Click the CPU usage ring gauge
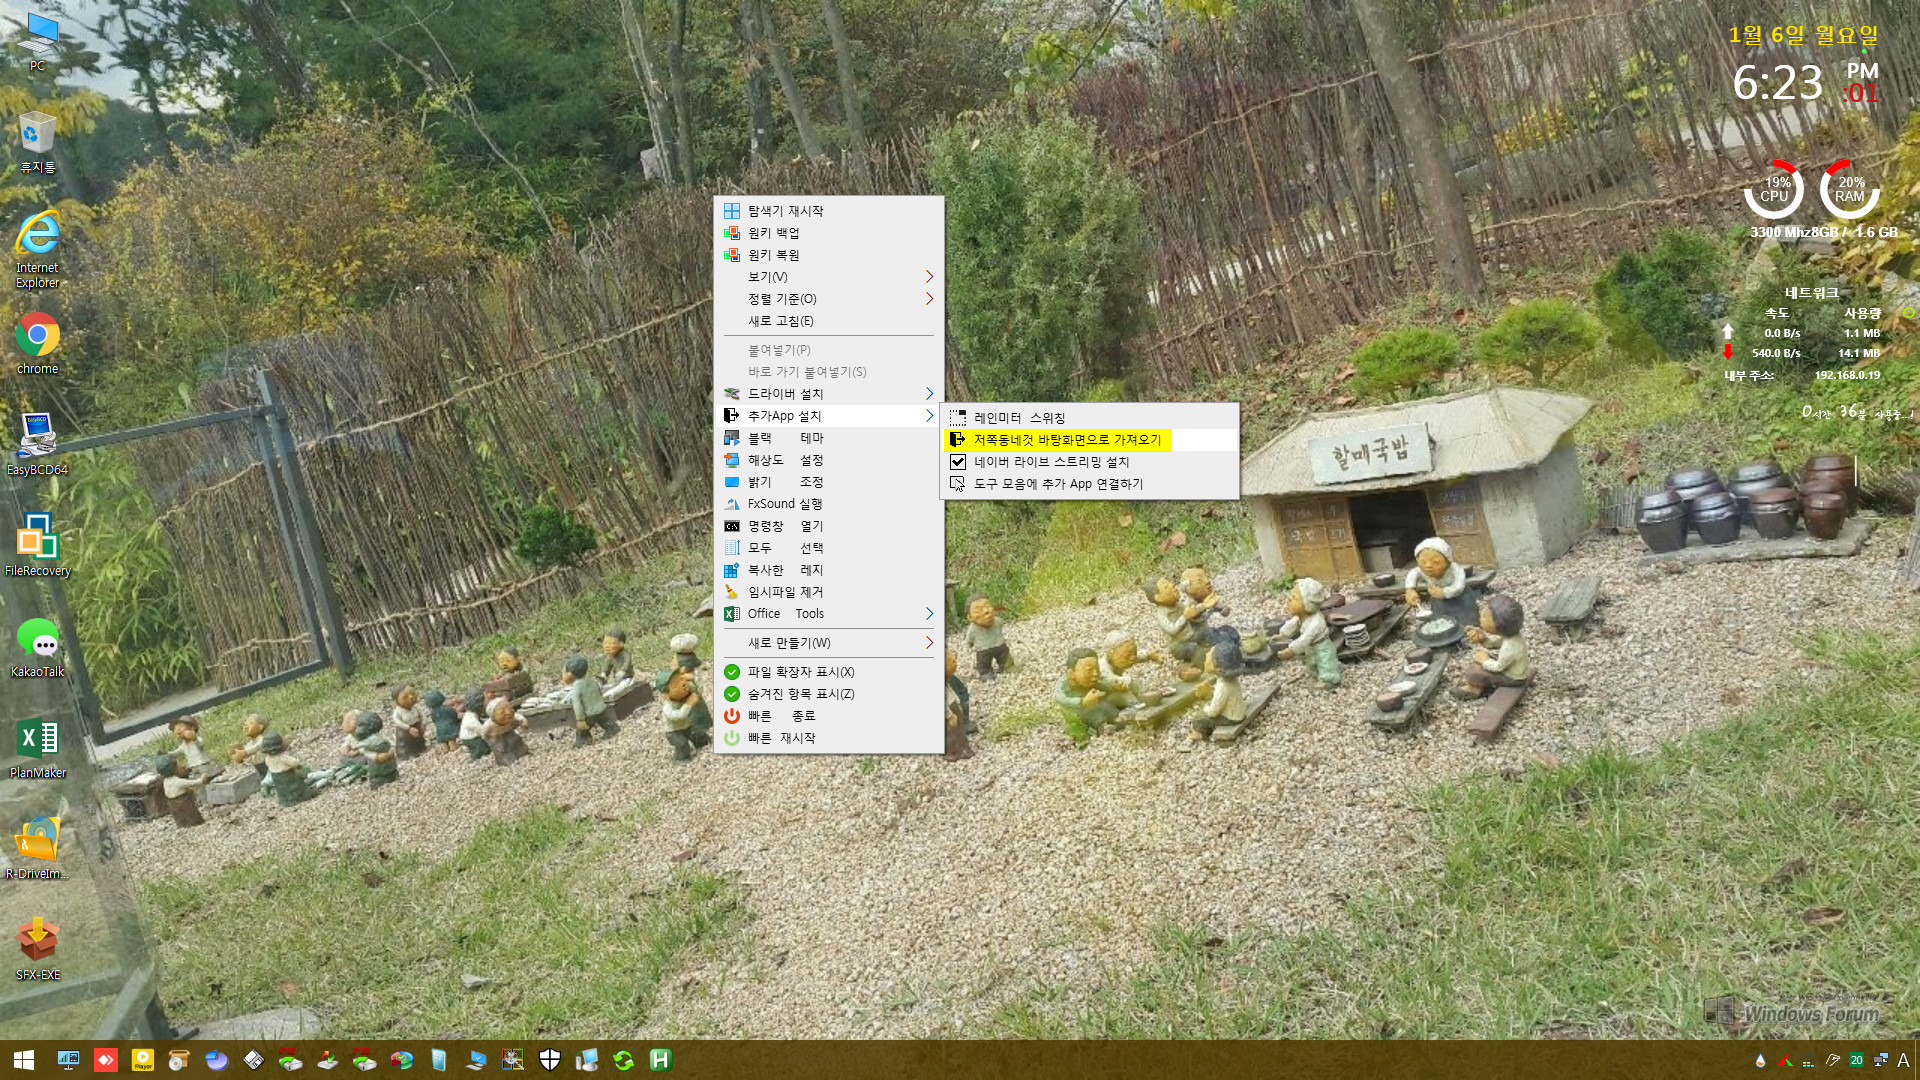 coord(1774,189)
